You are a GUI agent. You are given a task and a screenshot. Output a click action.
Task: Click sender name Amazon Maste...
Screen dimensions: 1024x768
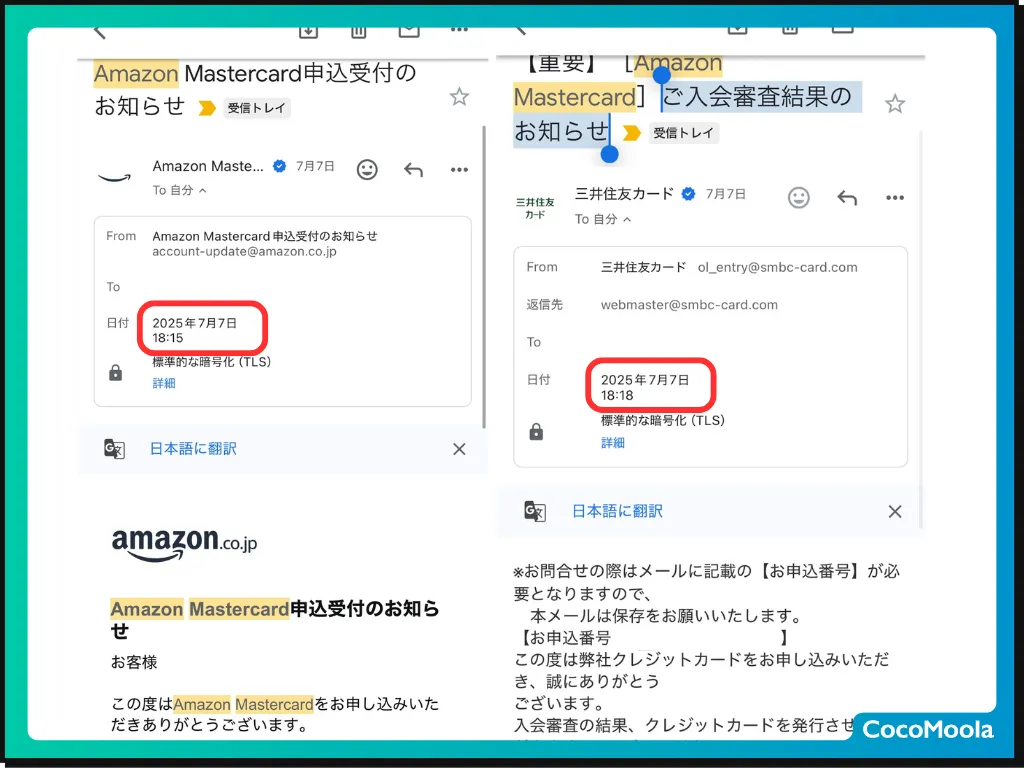coord(208,166)
